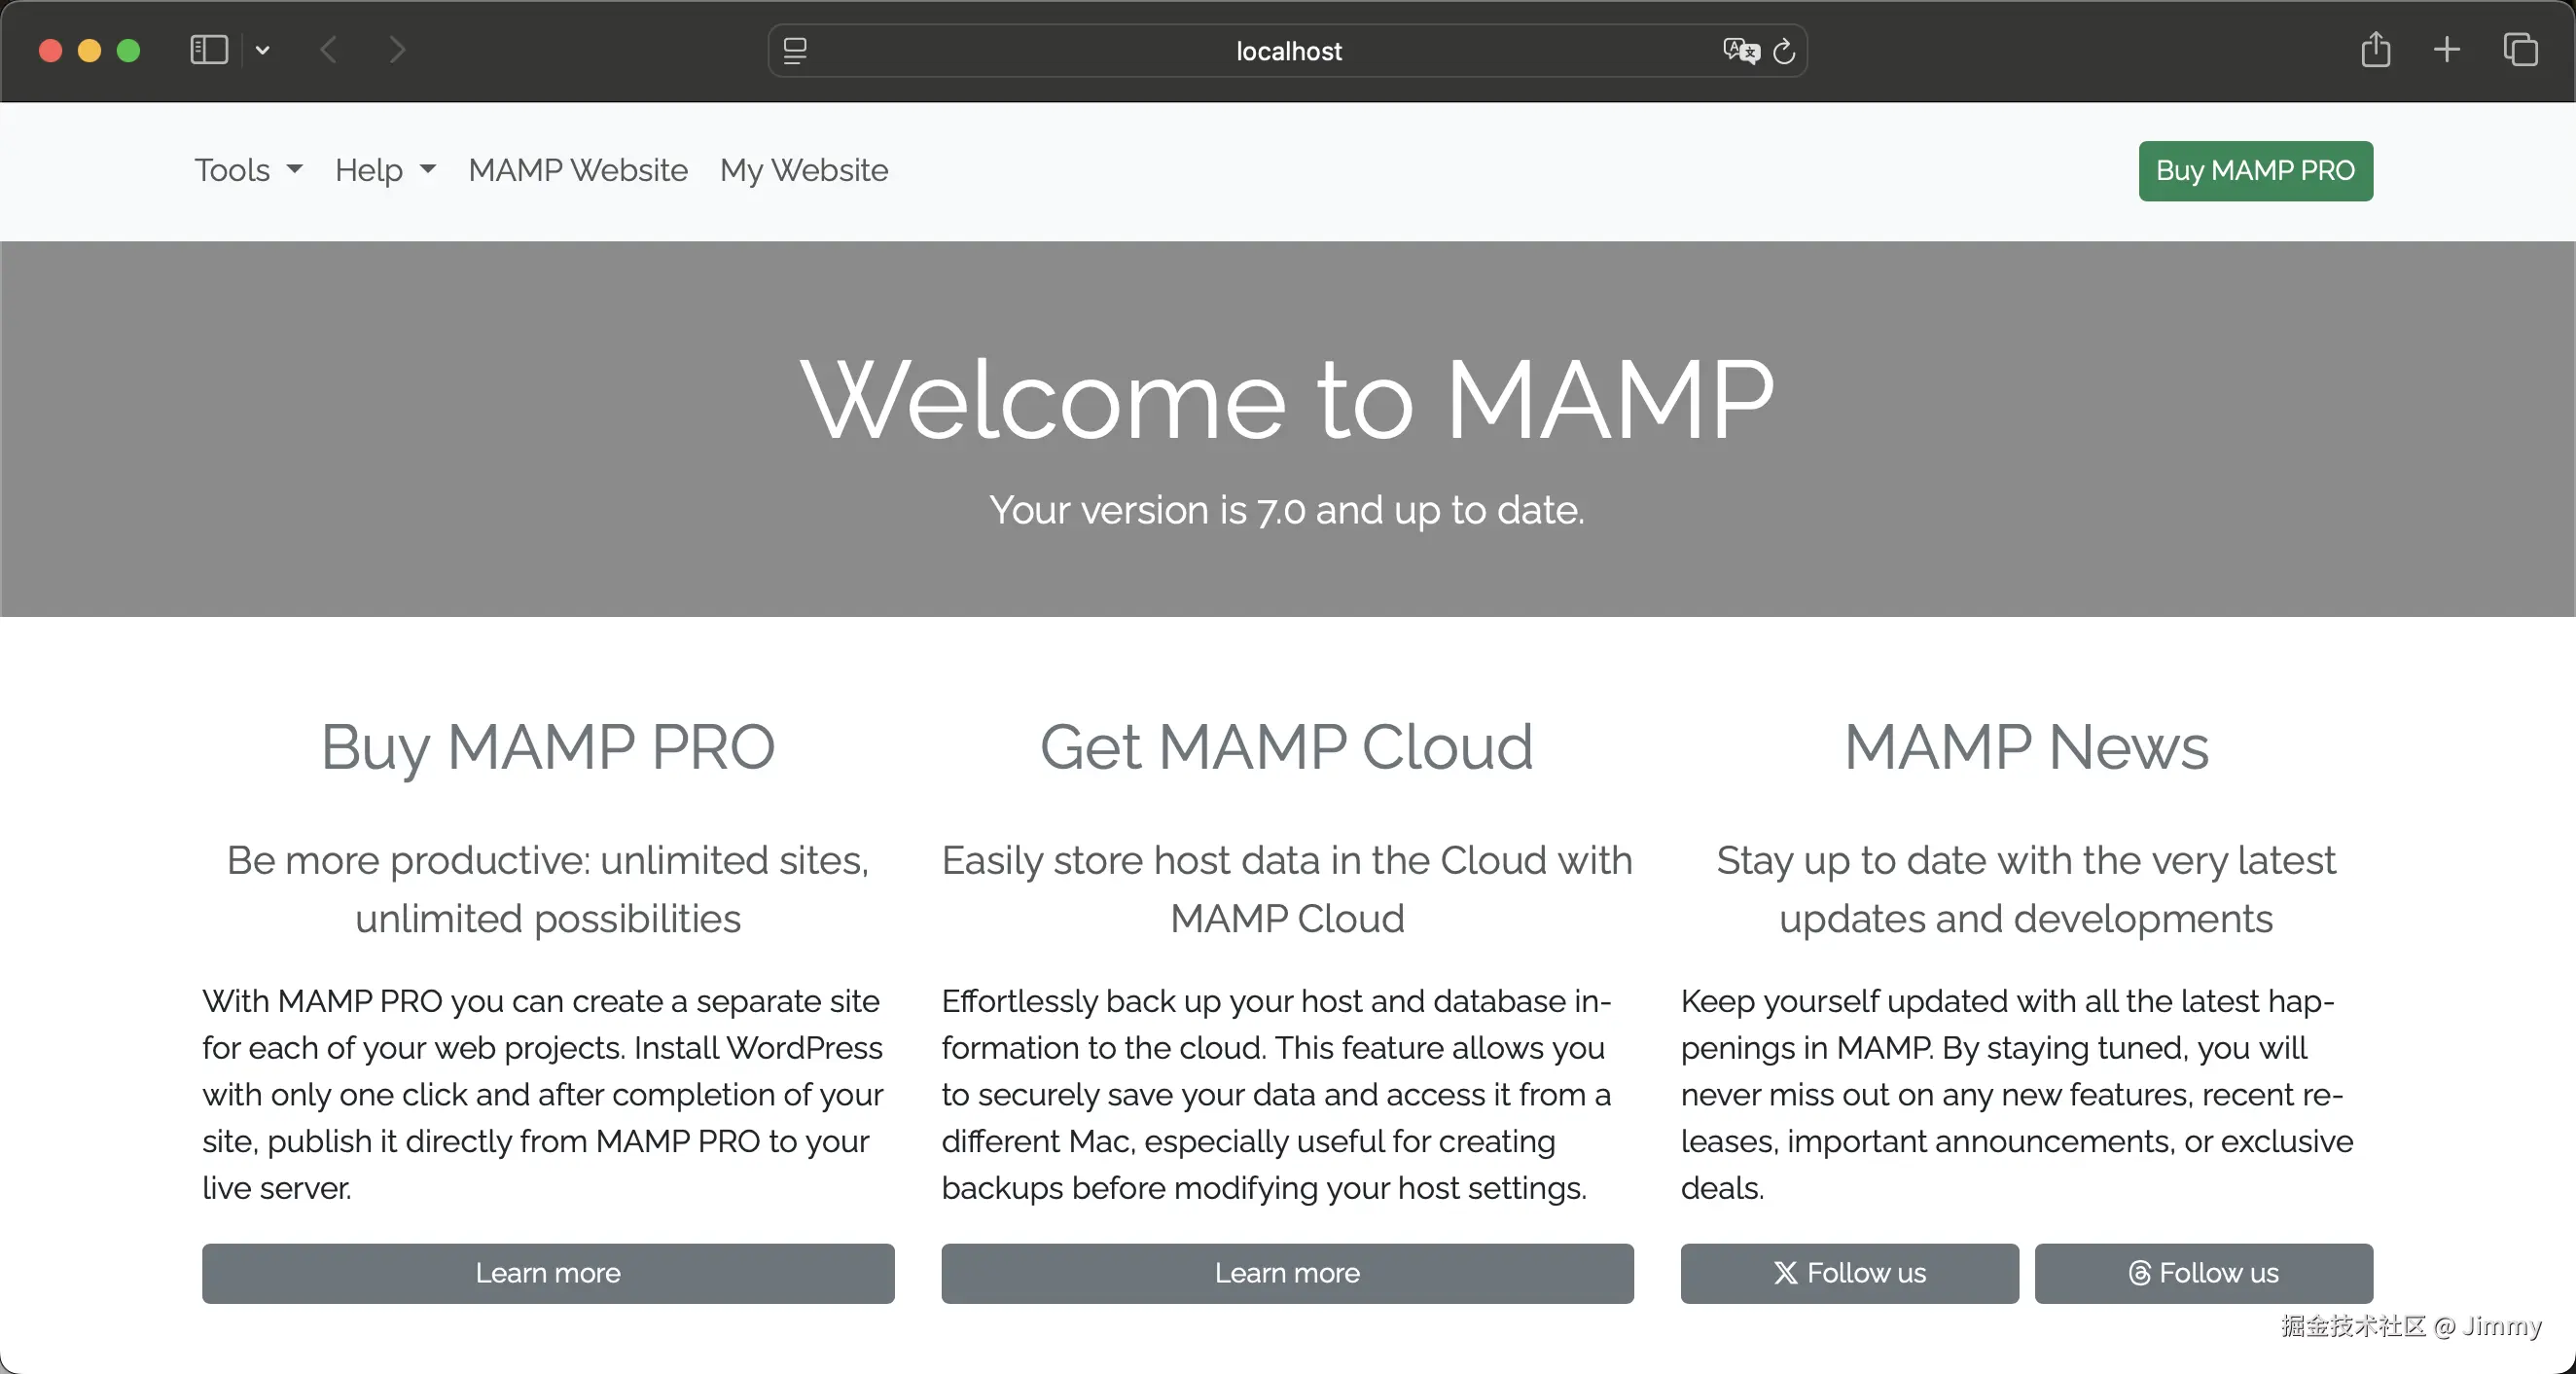Click the back navigation arrow
The width and height of the screenshot is (2576, 1374).
click(x=329, y=50)
